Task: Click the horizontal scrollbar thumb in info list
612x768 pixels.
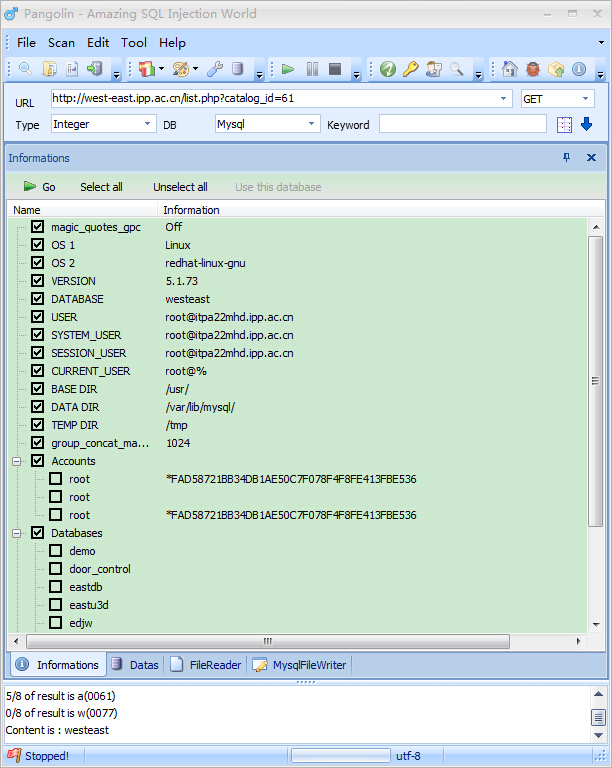Action: 268,641
